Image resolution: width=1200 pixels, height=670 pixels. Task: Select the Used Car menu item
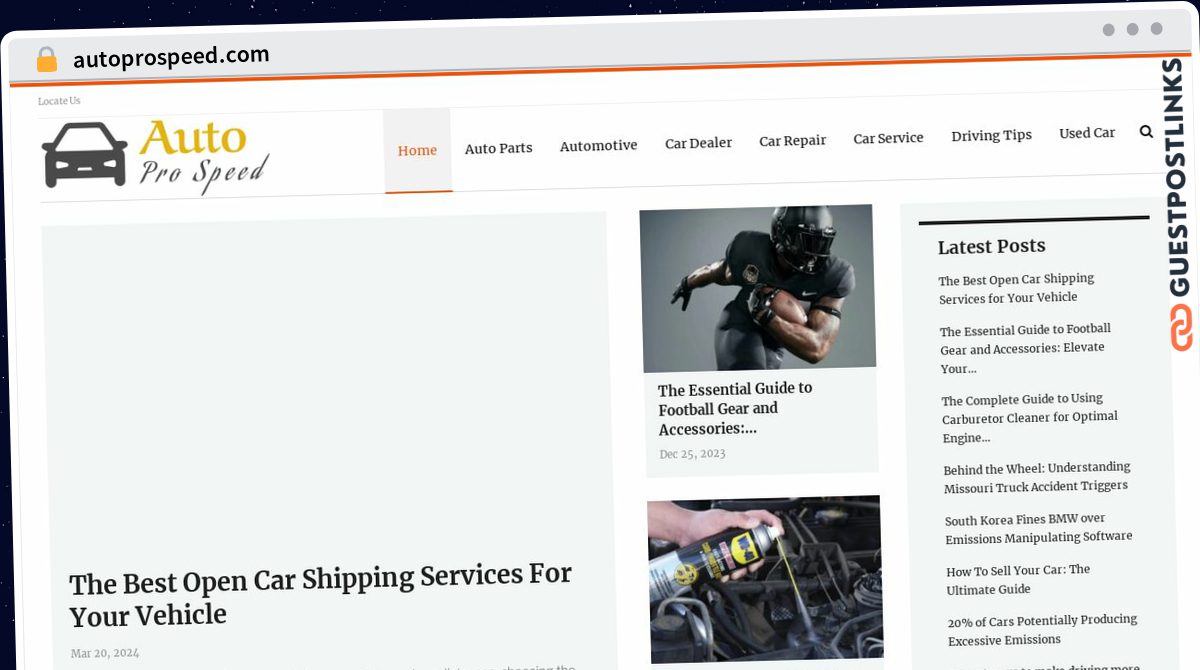pyautogui.click(x=1087, y=133)
